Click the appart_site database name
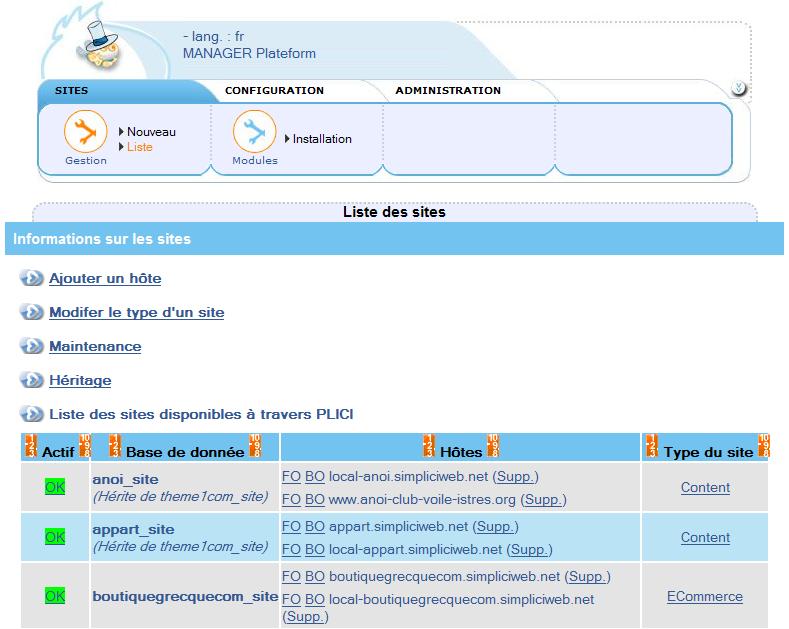789x629 pixels. pos(133,529)
